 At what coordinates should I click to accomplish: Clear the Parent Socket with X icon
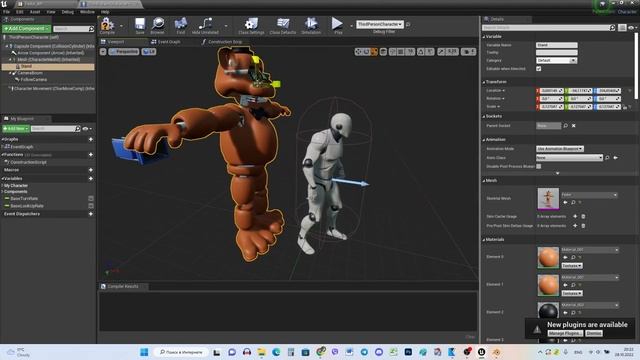573,126
